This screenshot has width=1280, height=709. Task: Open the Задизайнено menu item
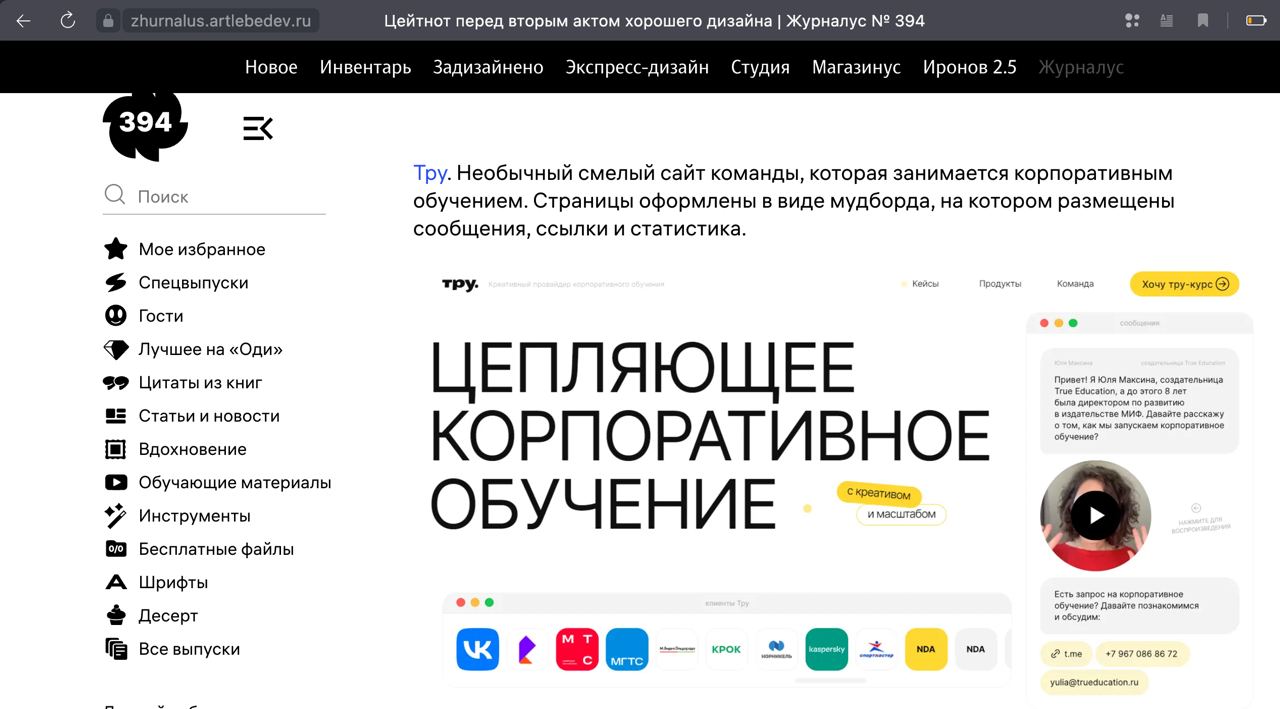[488, 67]
